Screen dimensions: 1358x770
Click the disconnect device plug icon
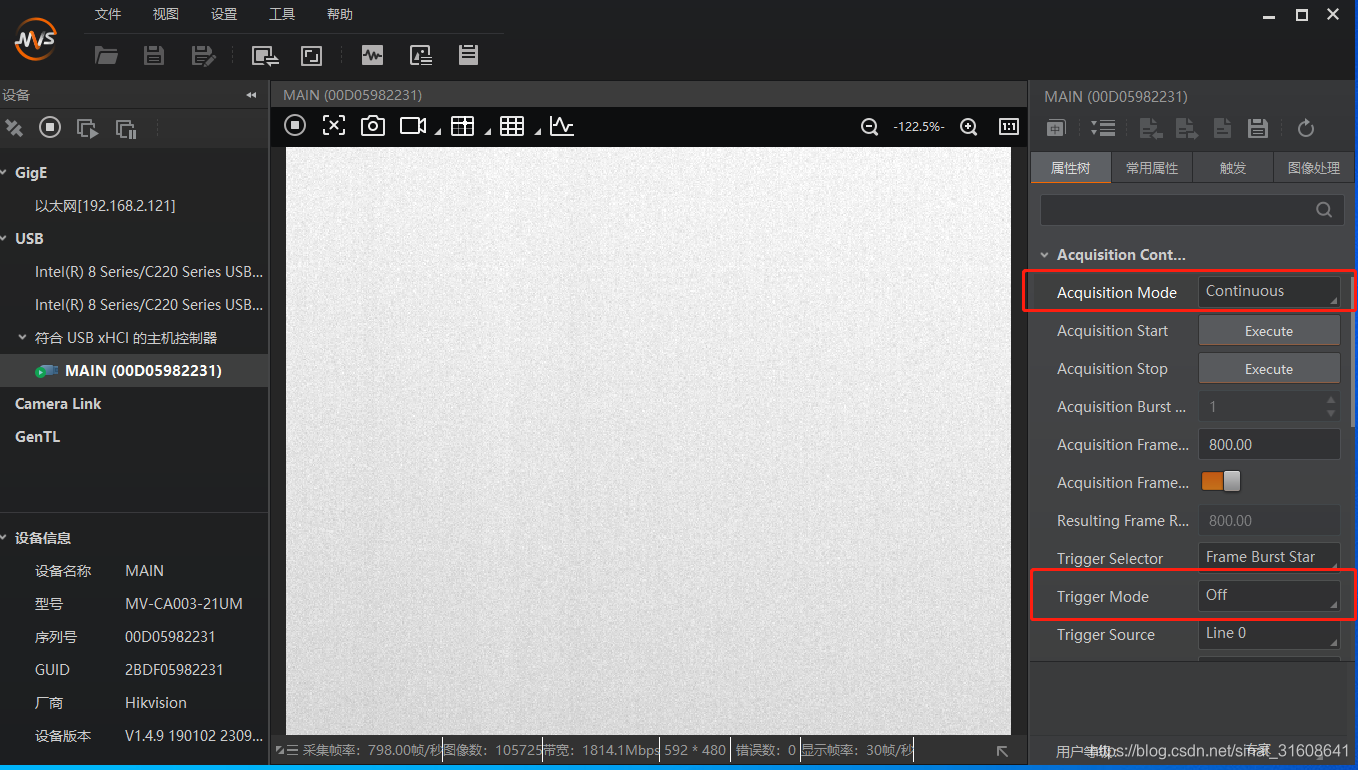(x=14, y=128)
